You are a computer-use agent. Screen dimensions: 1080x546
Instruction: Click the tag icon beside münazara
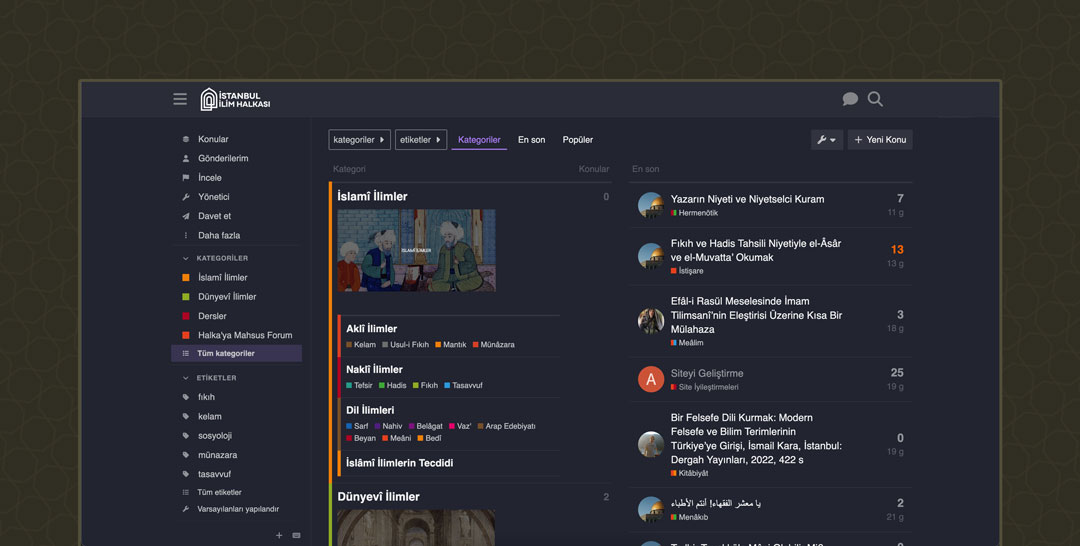click(x=185, y=455)
